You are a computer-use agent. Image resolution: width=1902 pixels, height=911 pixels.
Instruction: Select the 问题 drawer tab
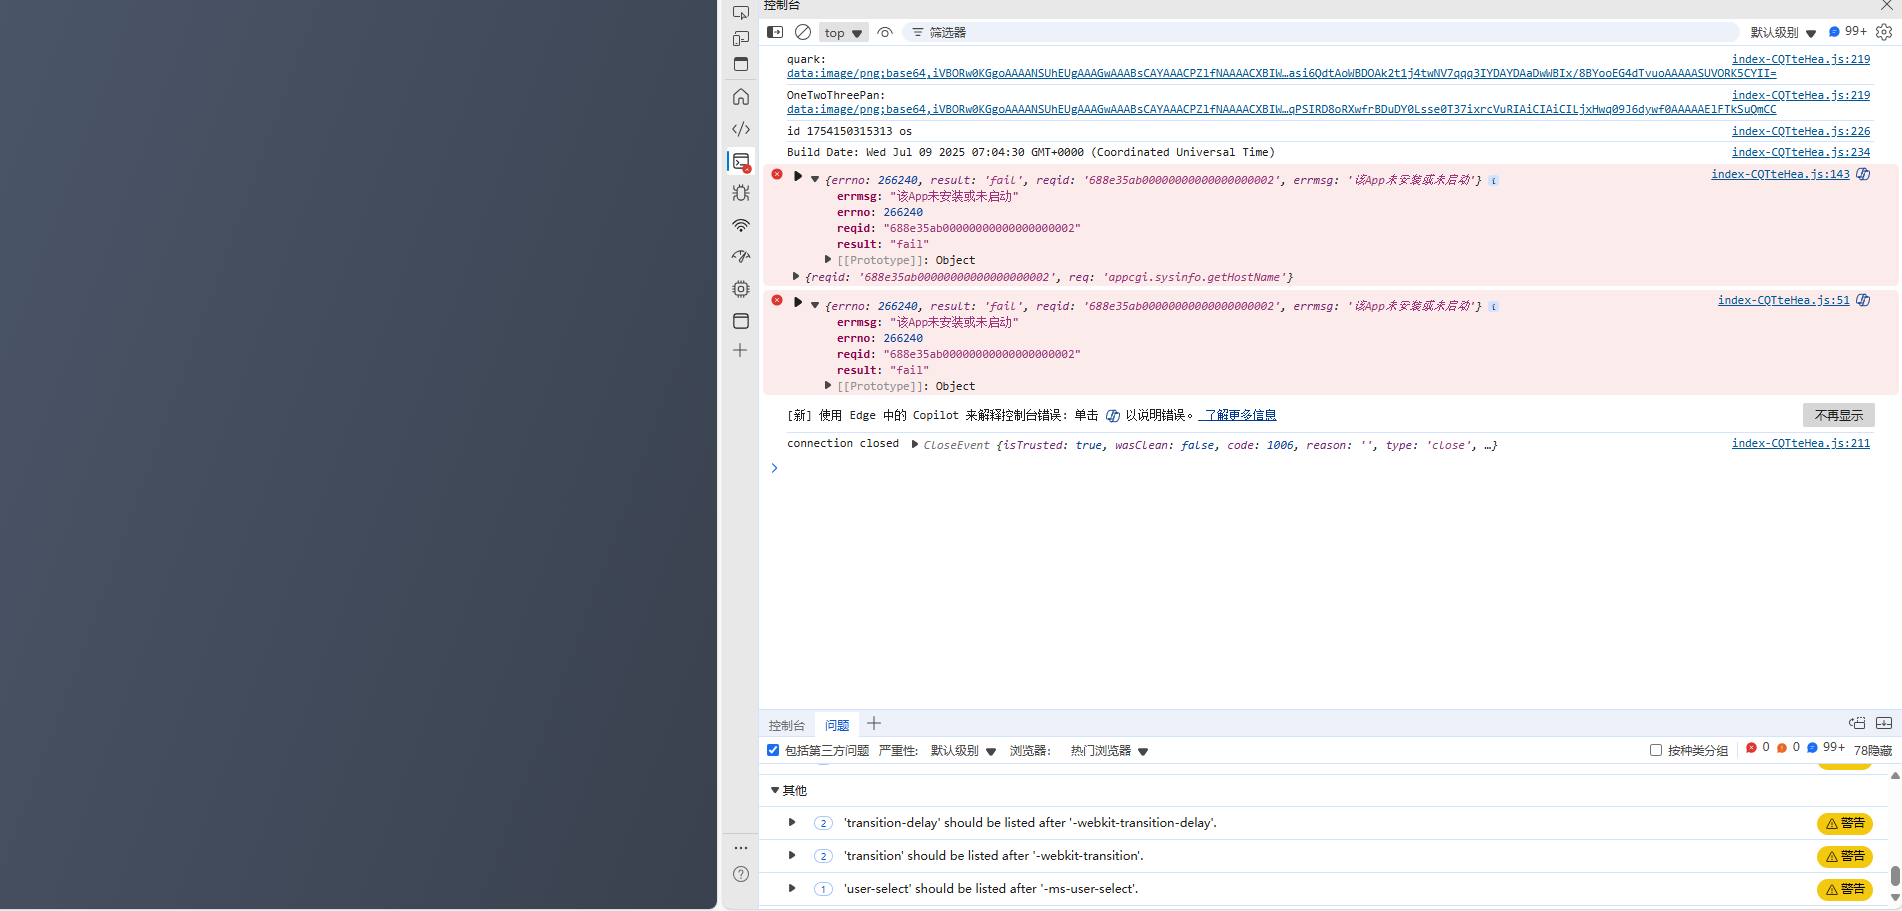point(837,725)
